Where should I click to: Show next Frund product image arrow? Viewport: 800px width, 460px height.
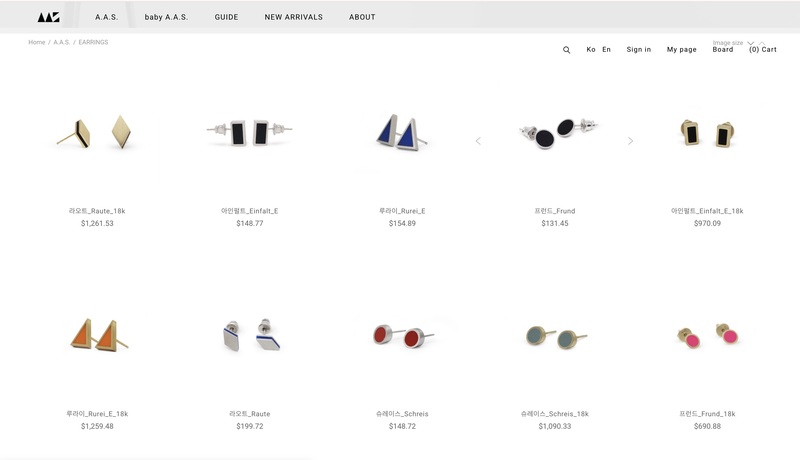pos(631,141)
